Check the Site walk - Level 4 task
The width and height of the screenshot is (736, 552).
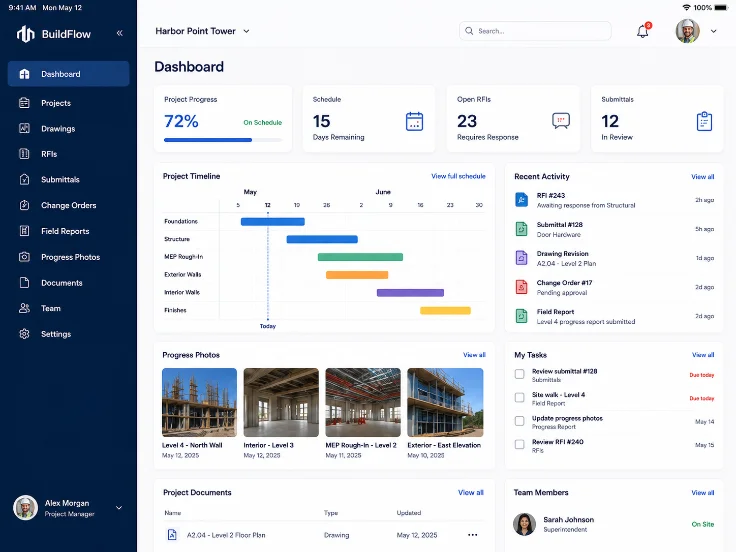[520, 398]
